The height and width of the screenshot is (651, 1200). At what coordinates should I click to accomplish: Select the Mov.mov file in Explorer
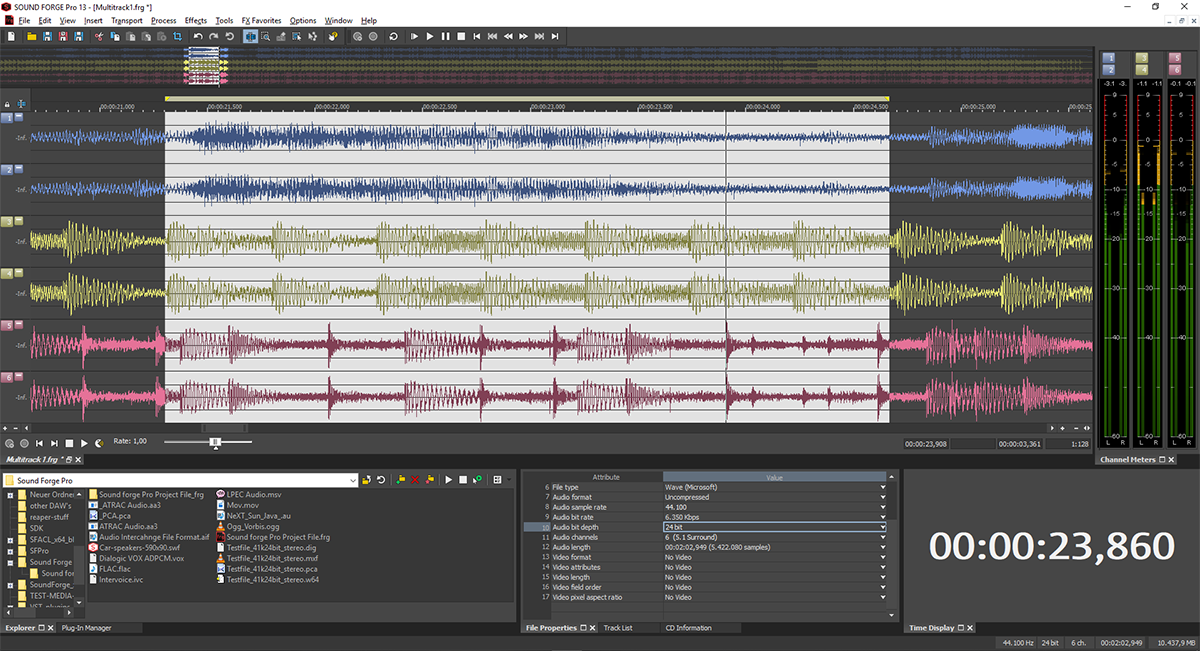click(236, 505)
